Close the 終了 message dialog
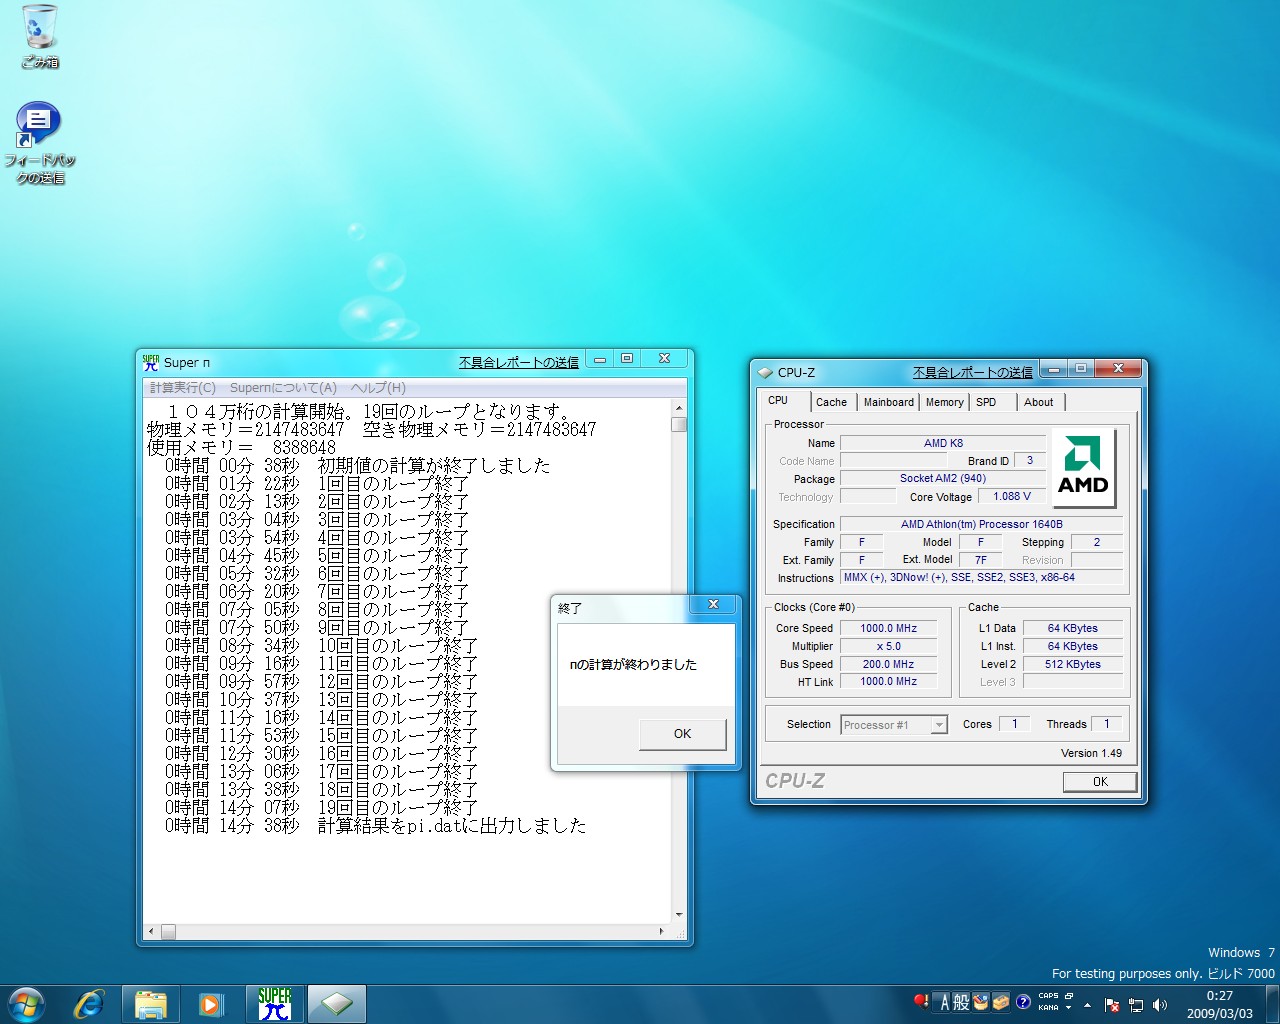 point(713,604)
